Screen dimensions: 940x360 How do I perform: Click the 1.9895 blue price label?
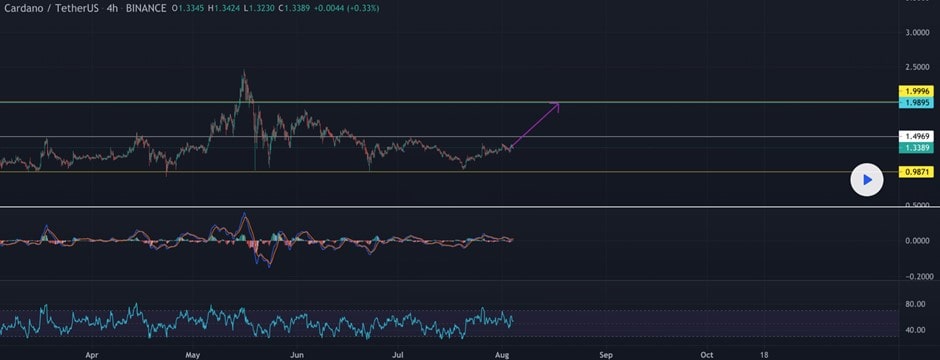click(x=916, y=103)
